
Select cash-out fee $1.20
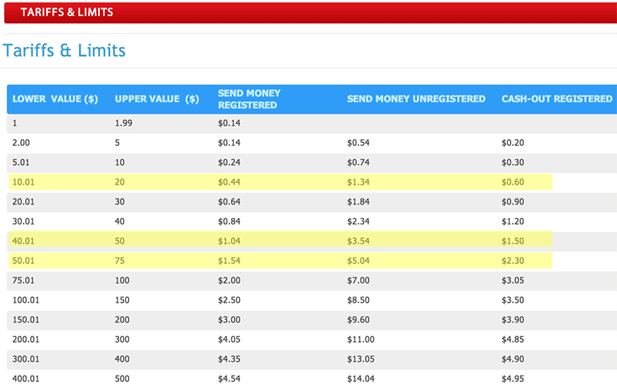coord(513,222)
